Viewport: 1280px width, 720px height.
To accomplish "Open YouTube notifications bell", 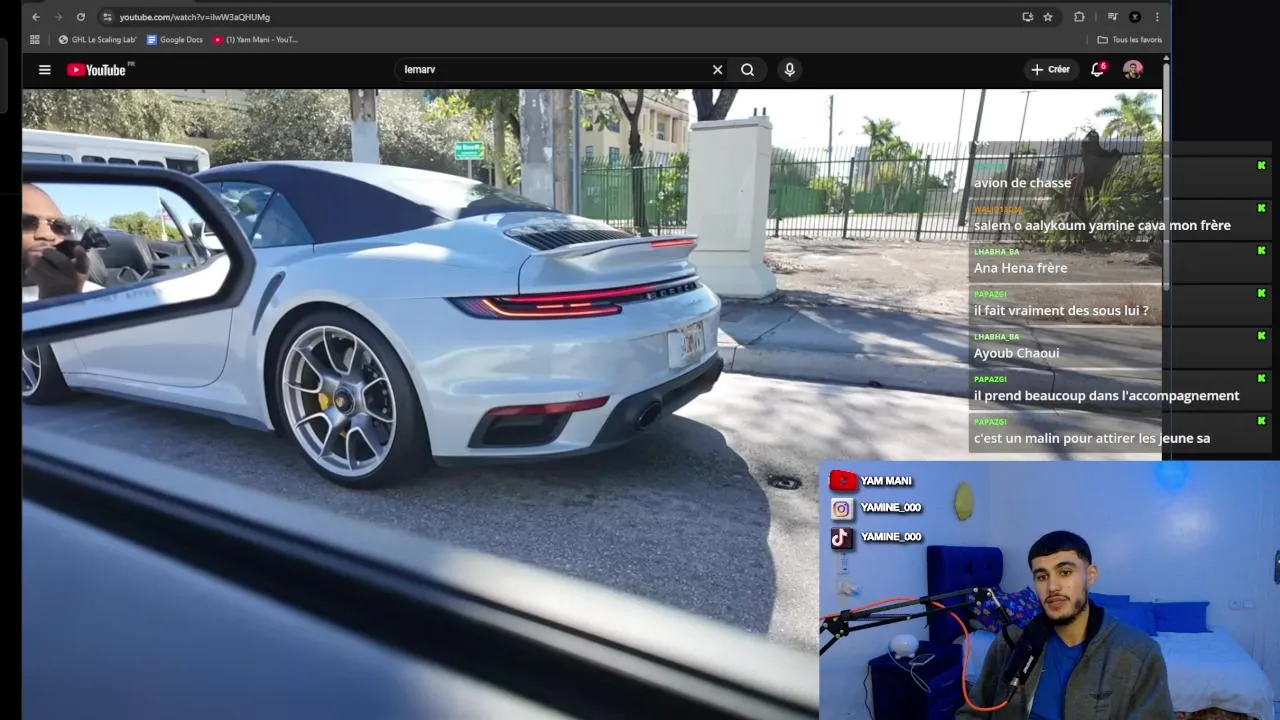I will (x=1097, y=70).
